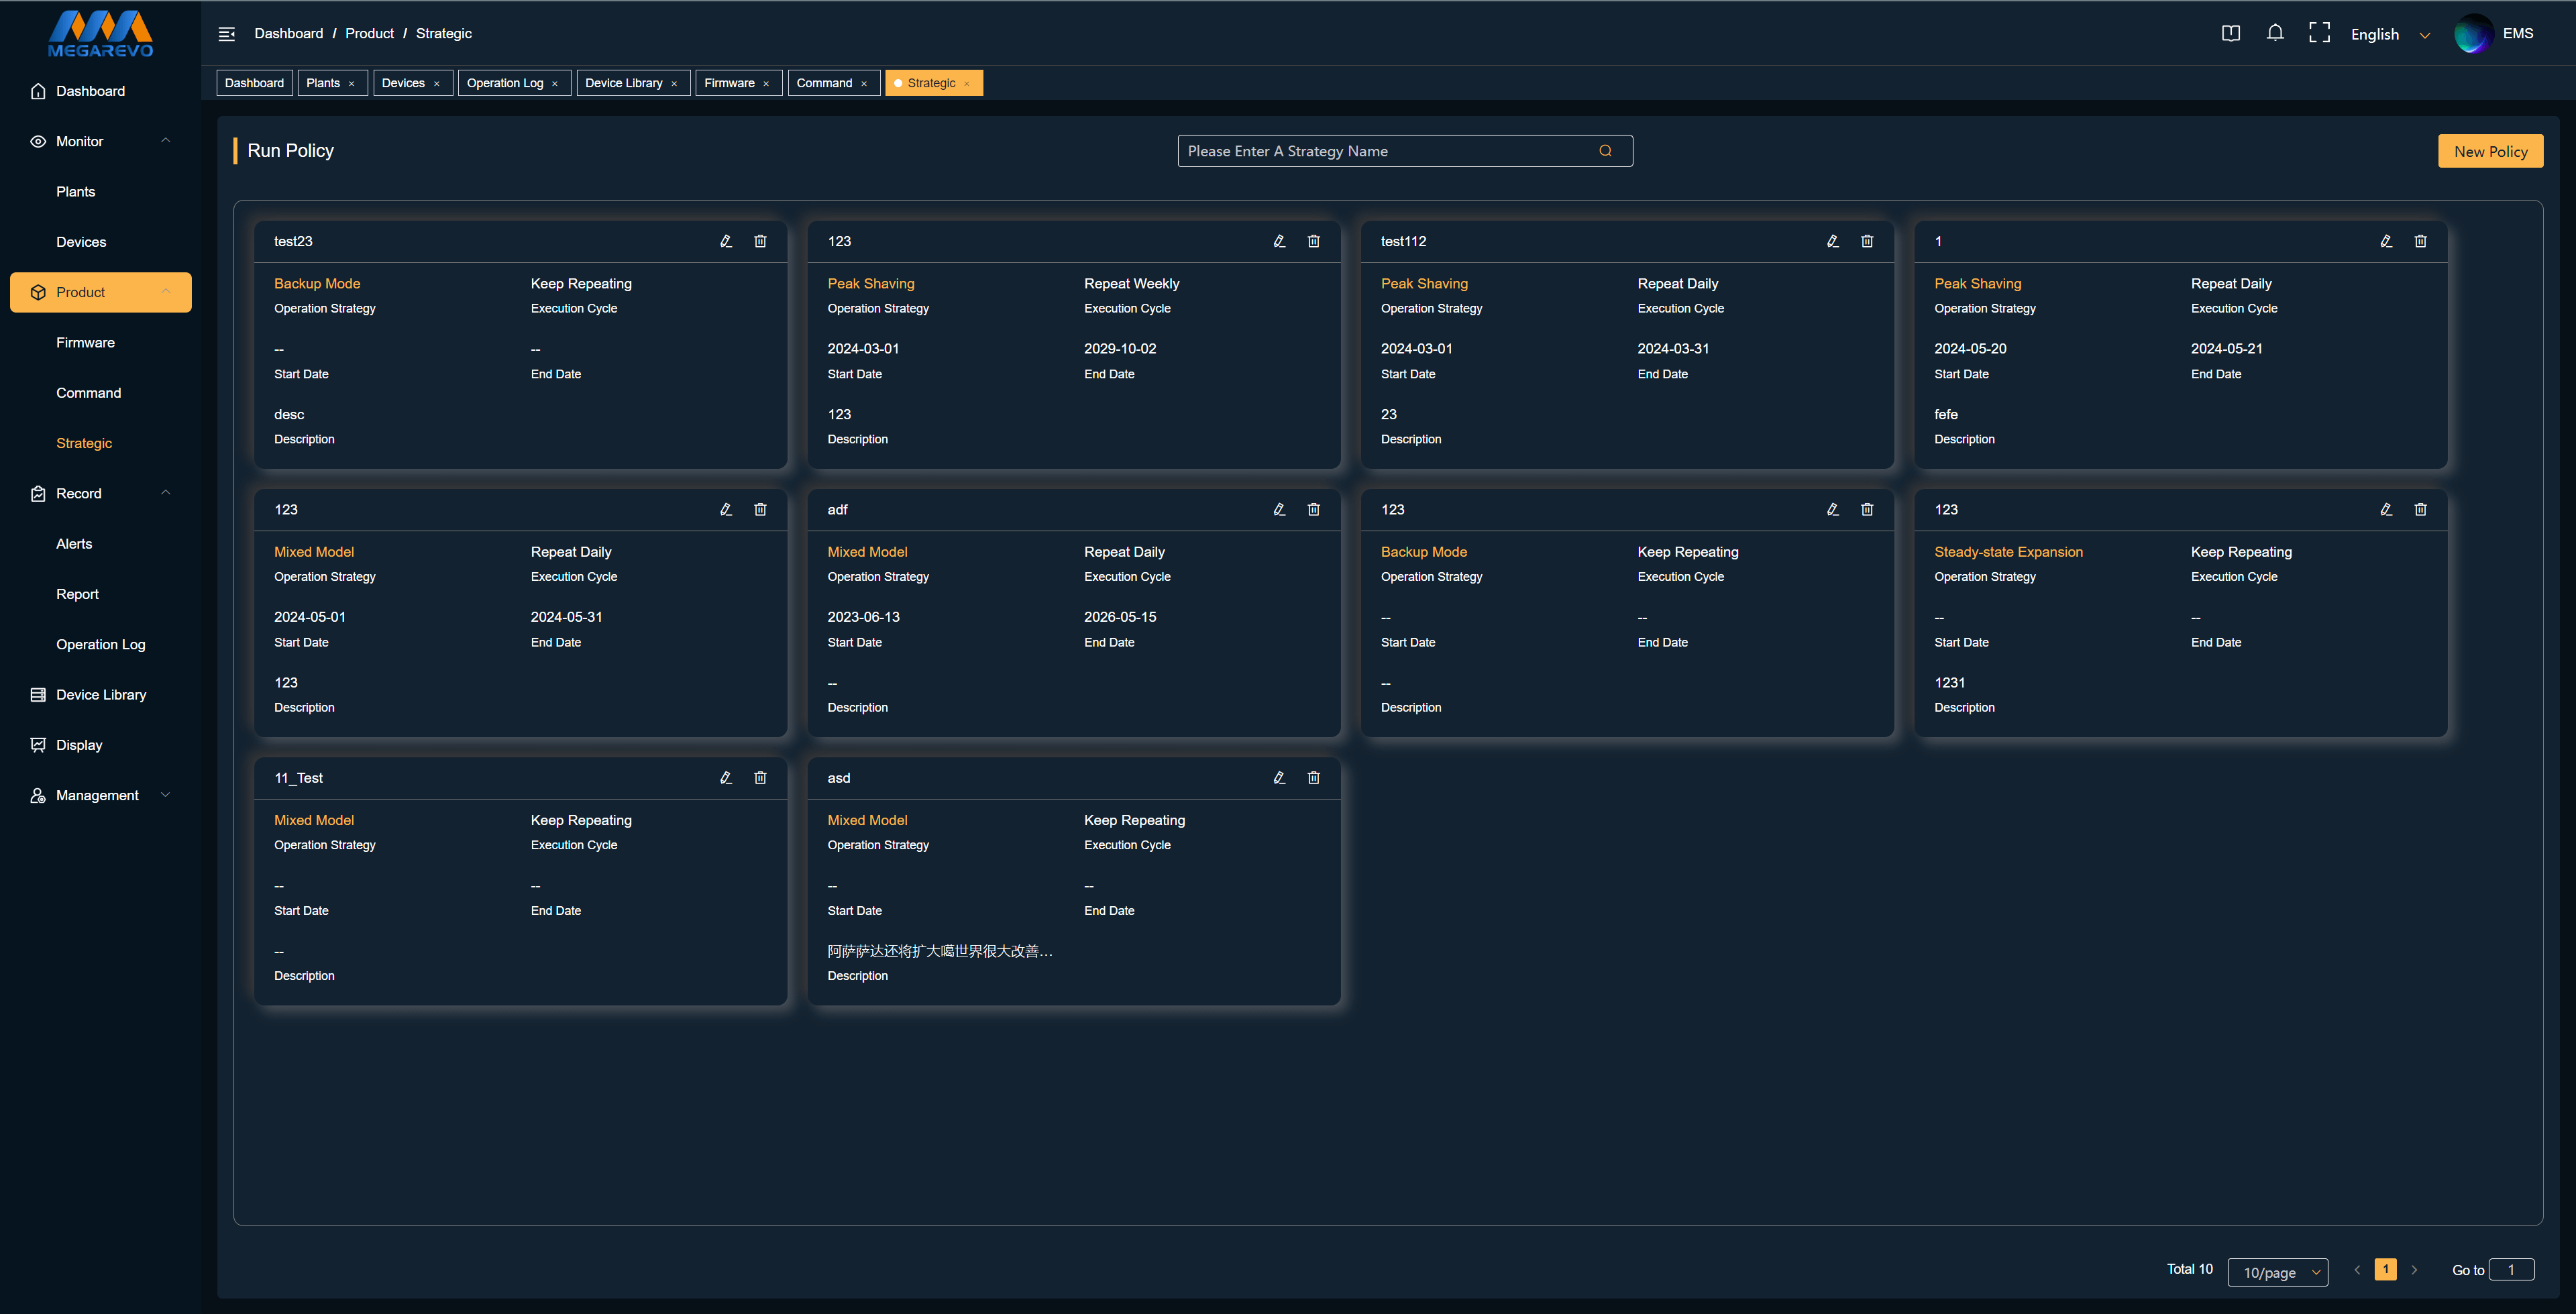Viewport: 2576px width, 1314px height.
Task: Click the MEGAREVO logo
Action: click(101, 34)
